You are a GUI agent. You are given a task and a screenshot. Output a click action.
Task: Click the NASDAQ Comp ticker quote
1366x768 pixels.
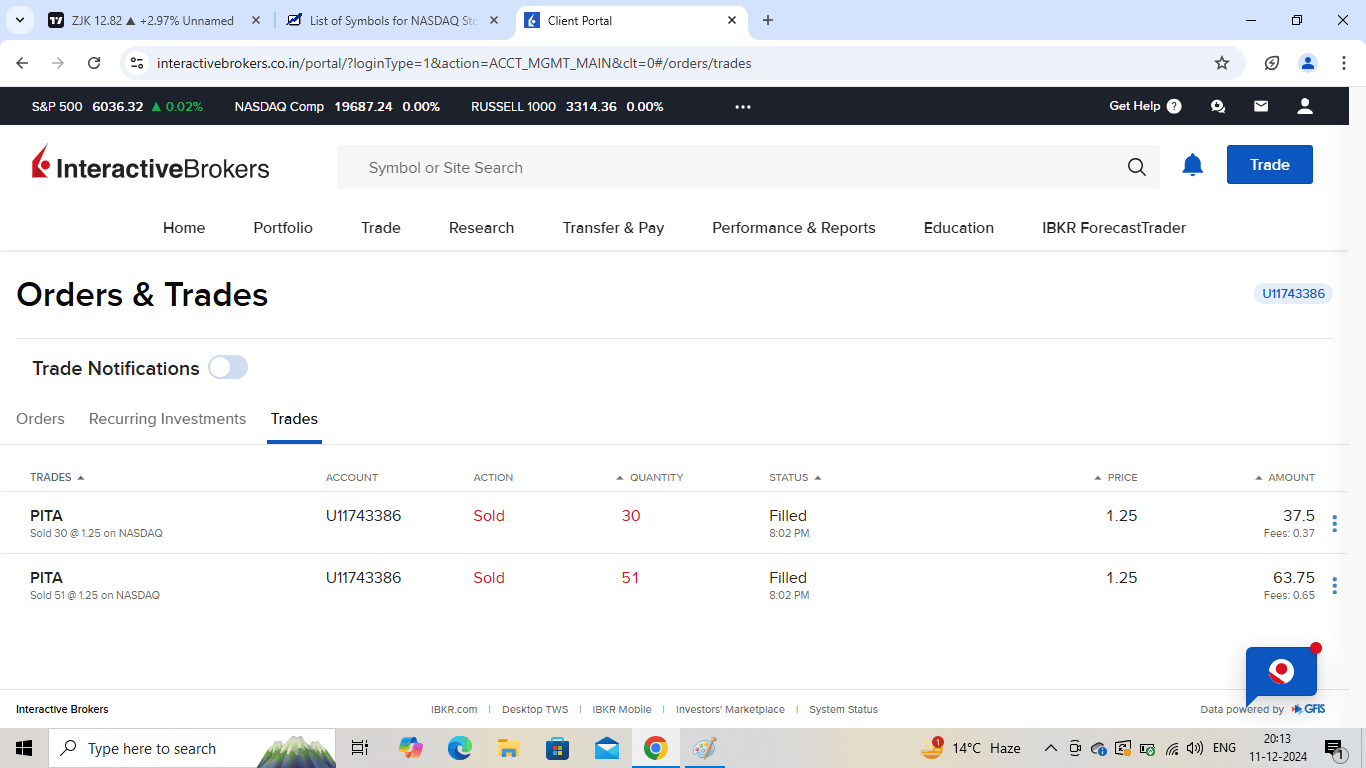click(x=337, y=106)
